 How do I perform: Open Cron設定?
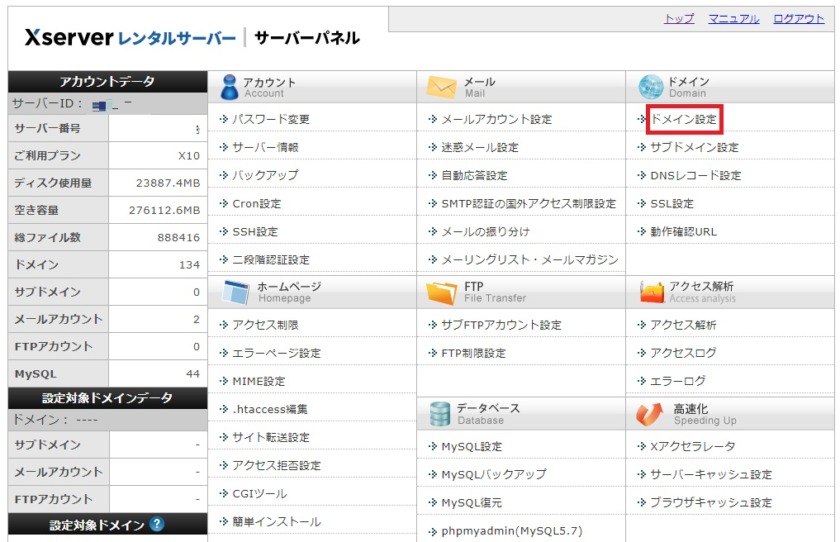click(x=257, y=204)
